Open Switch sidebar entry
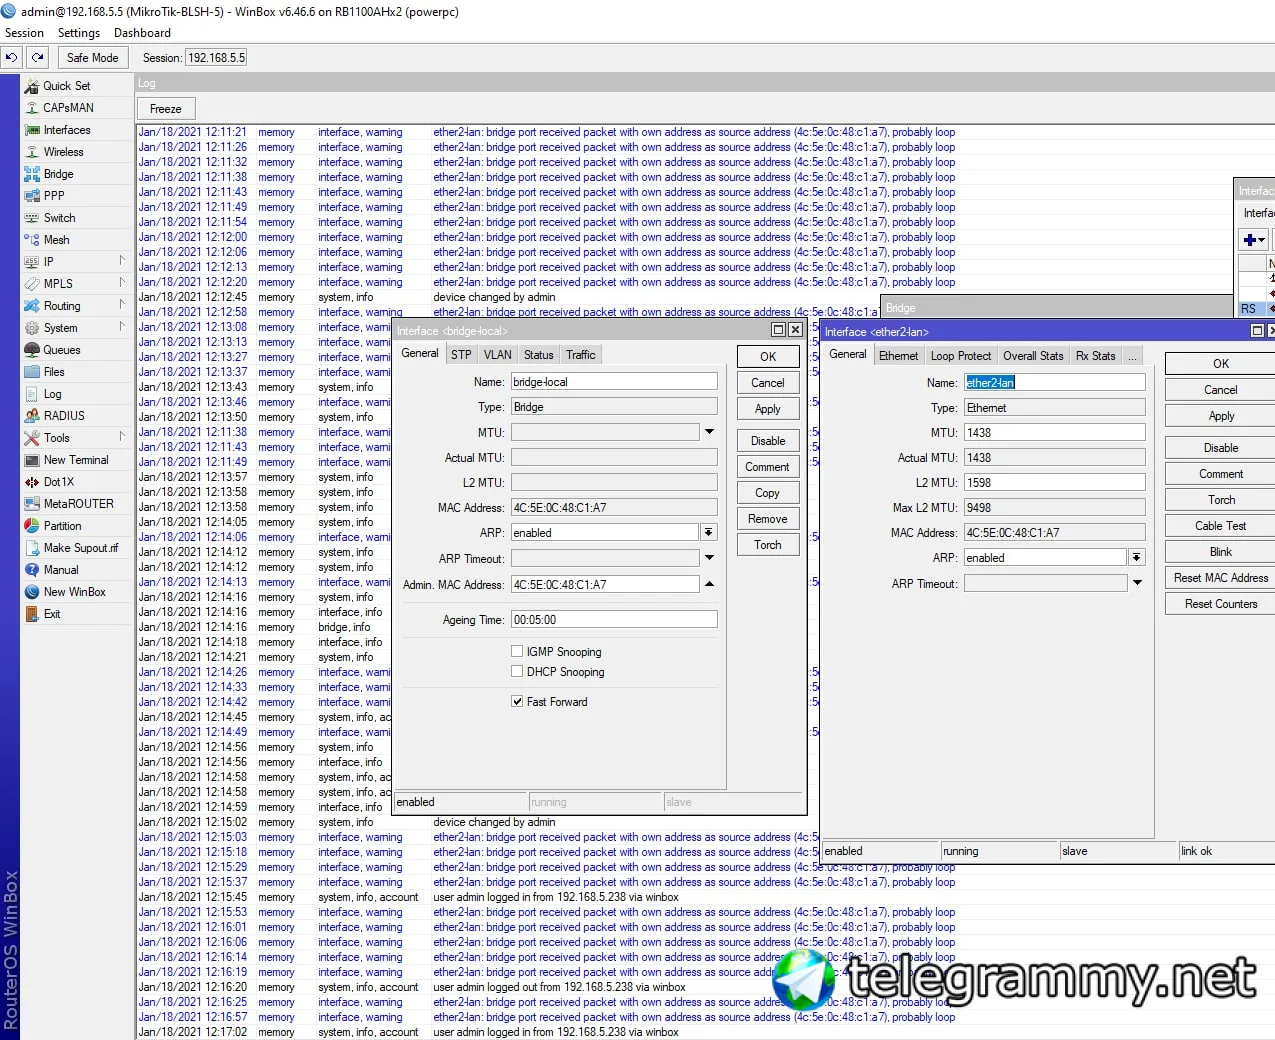The image size is (1275, 1040). pos(59,218)
